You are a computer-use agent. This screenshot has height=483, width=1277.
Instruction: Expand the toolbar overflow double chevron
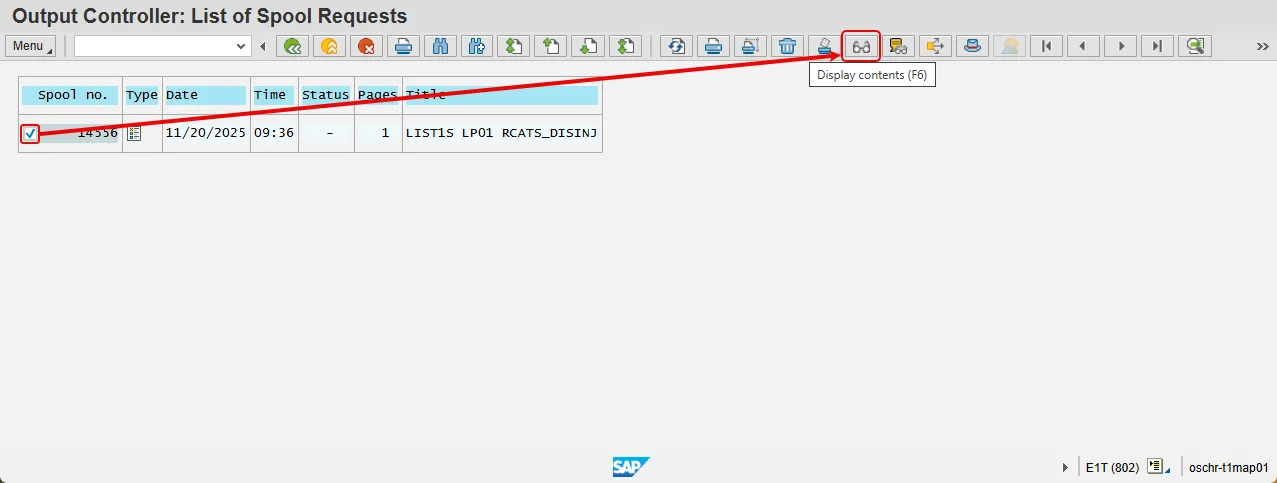pos(1262,46)
